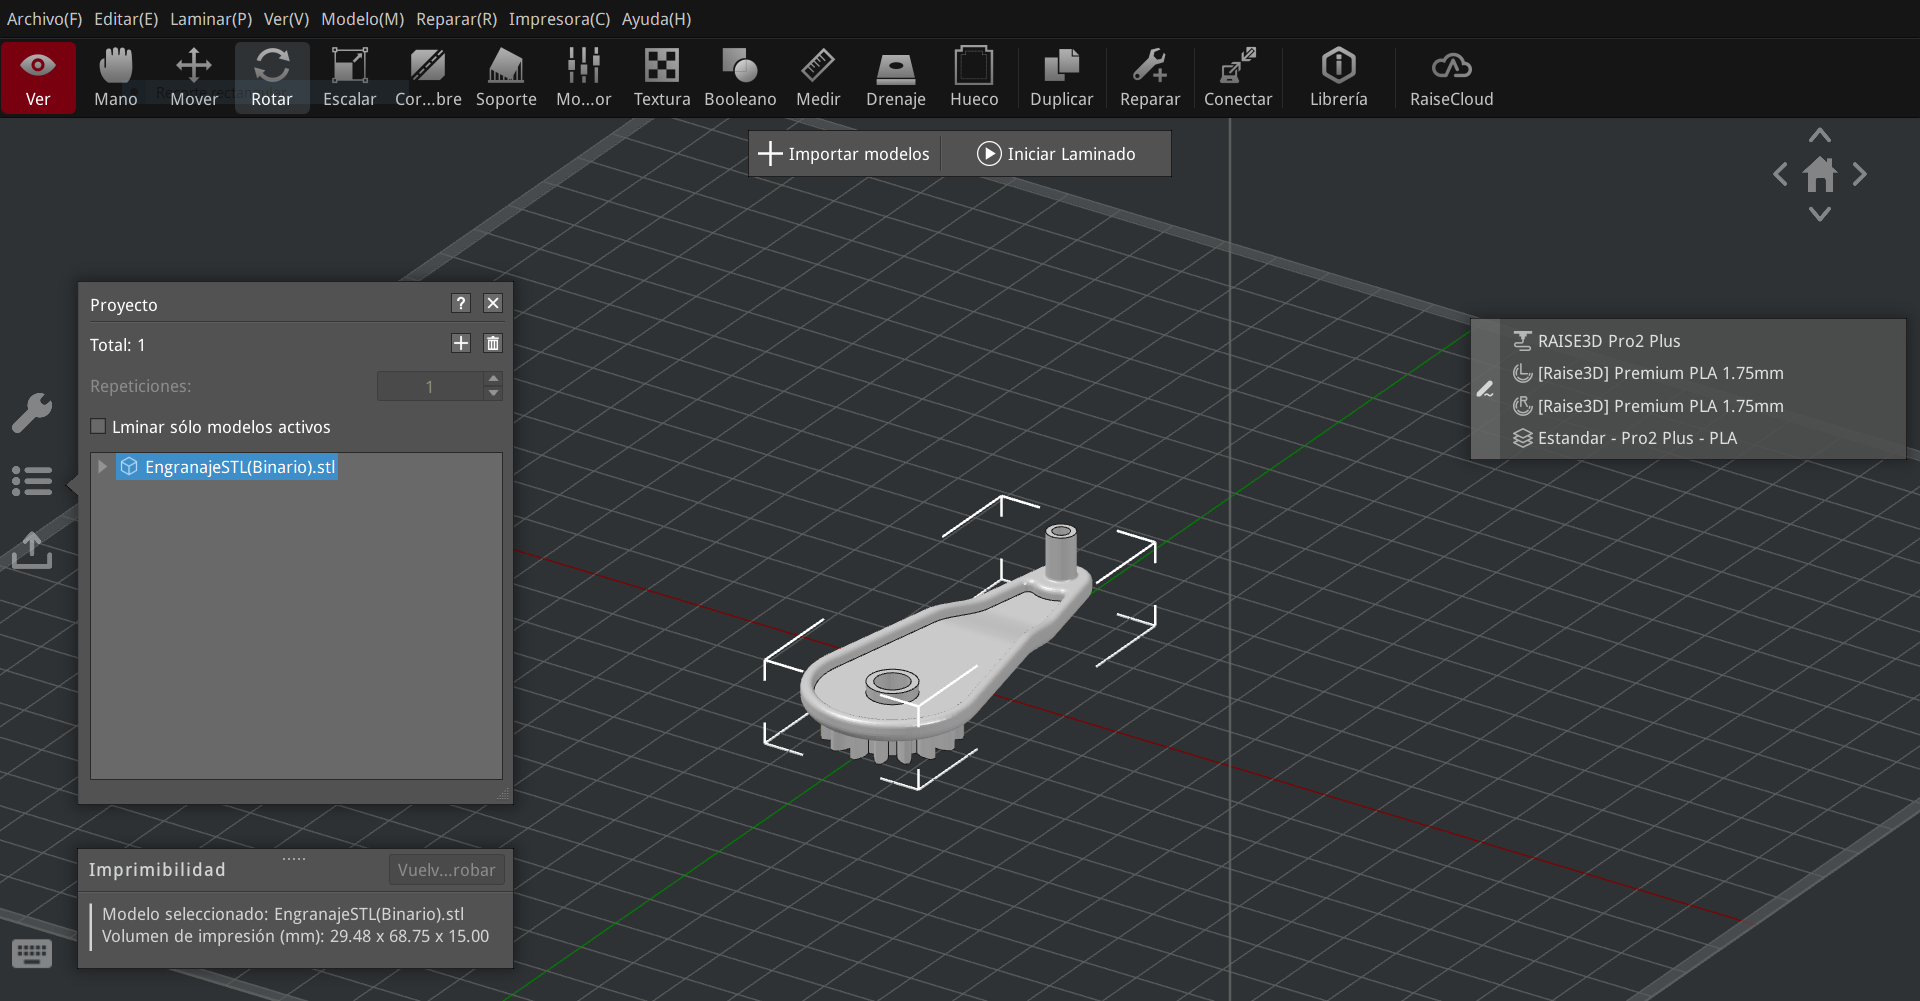The image size is (1920, 1001).
Task: Open RaiseCloud
Action: coord(1452,78)
